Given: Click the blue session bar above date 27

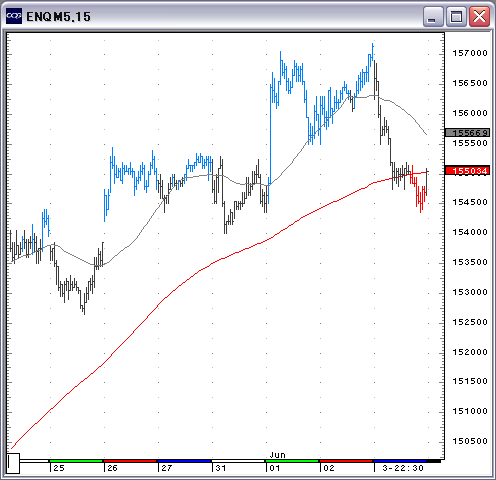Looking at the screenshot, I should coord(184,461).
